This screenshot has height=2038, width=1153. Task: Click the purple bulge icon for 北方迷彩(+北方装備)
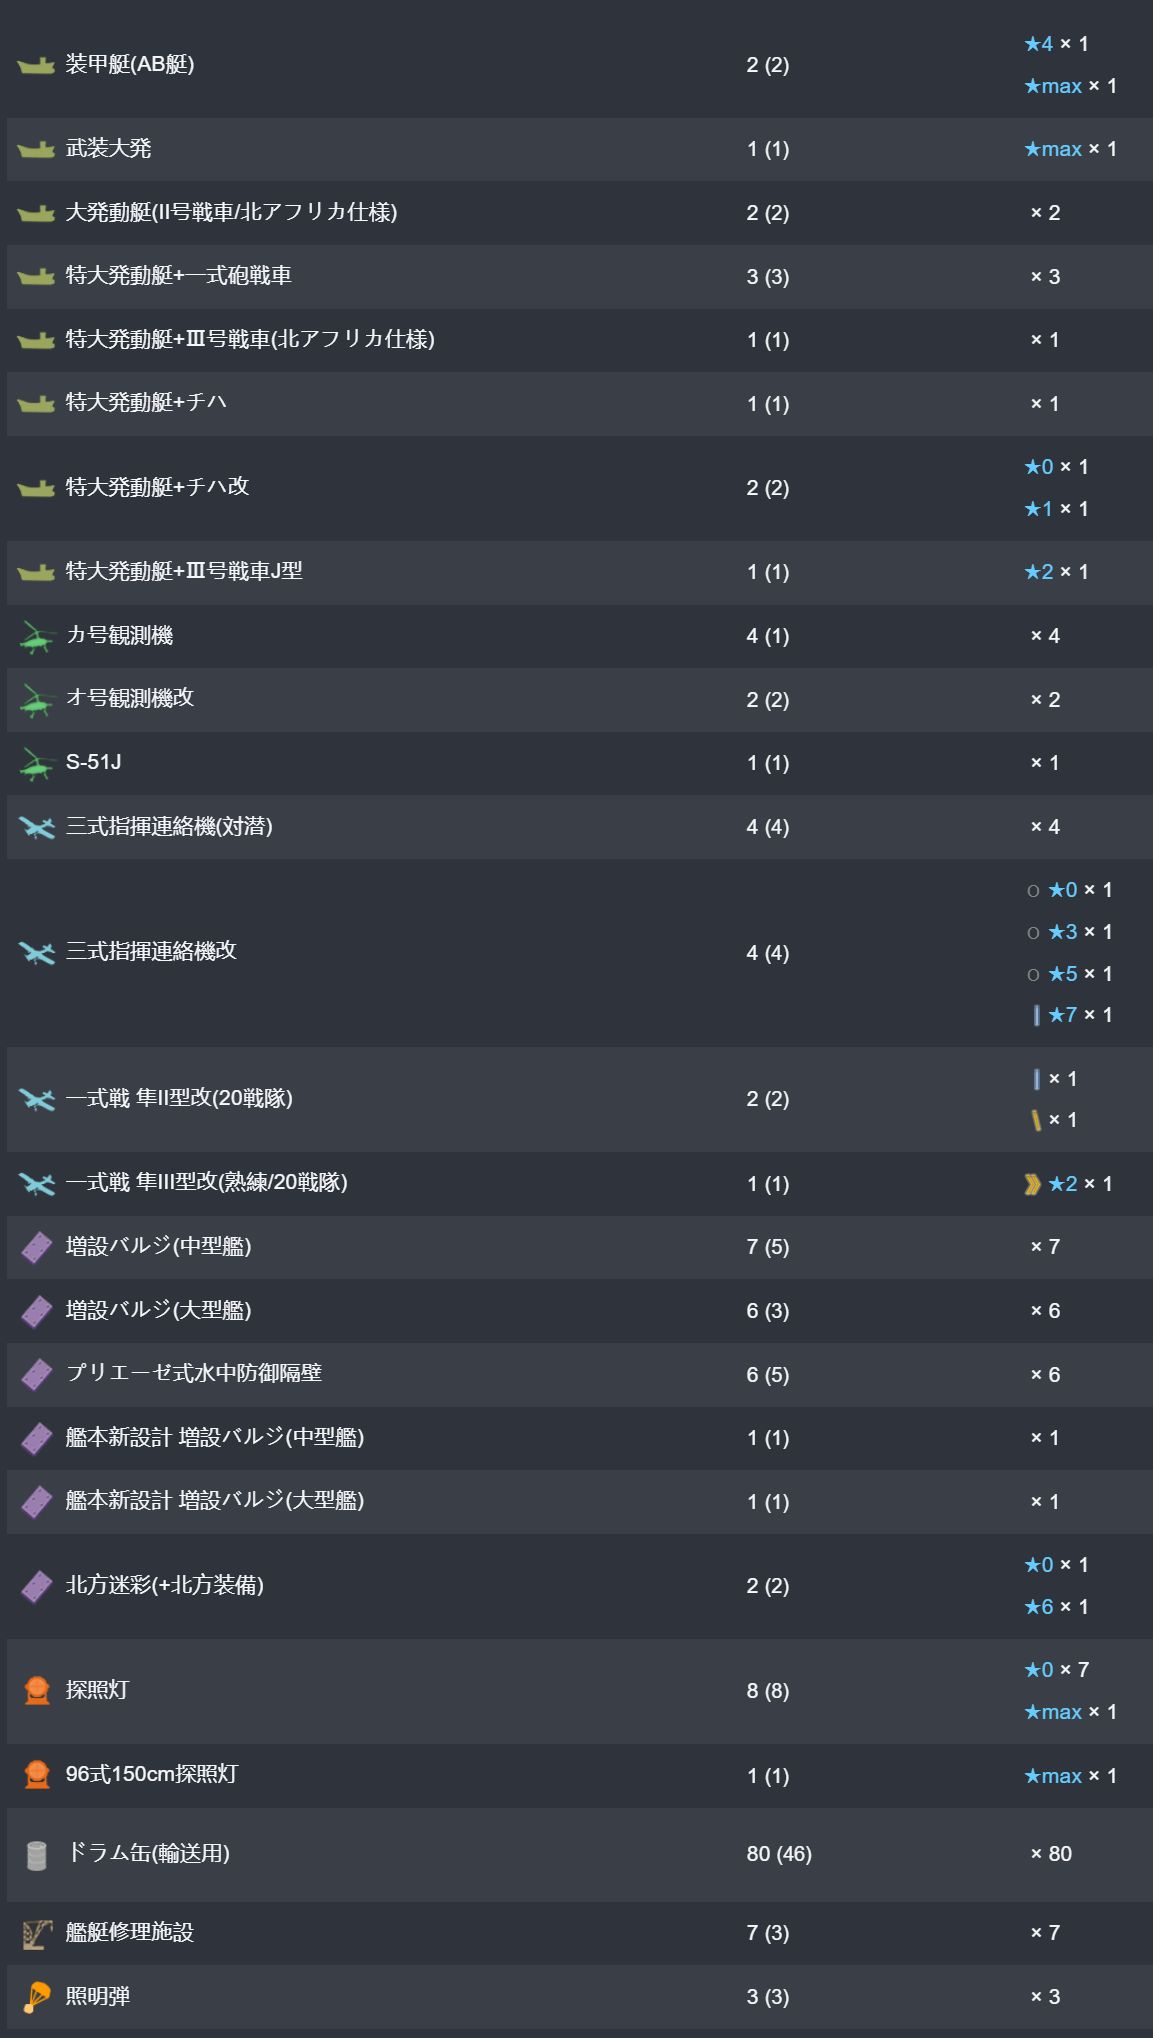(36, 1586)
